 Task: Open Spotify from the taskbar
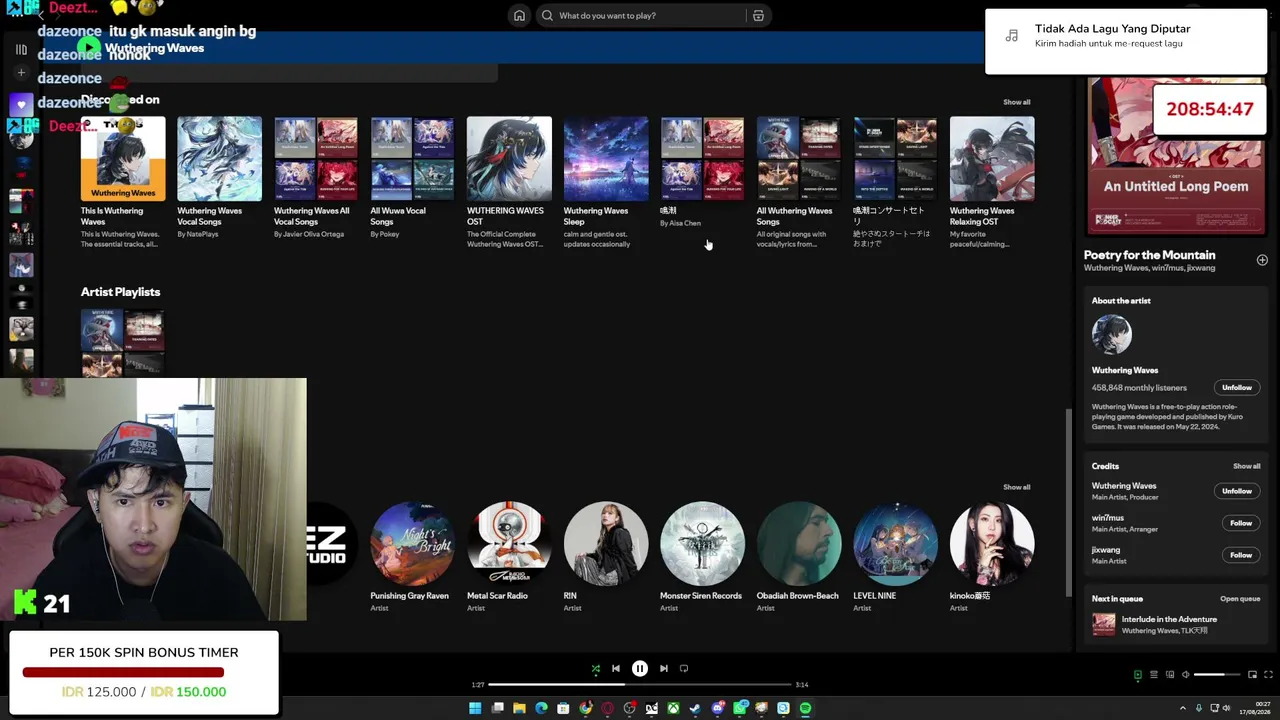pyautogui.click(x=805, y=708)
